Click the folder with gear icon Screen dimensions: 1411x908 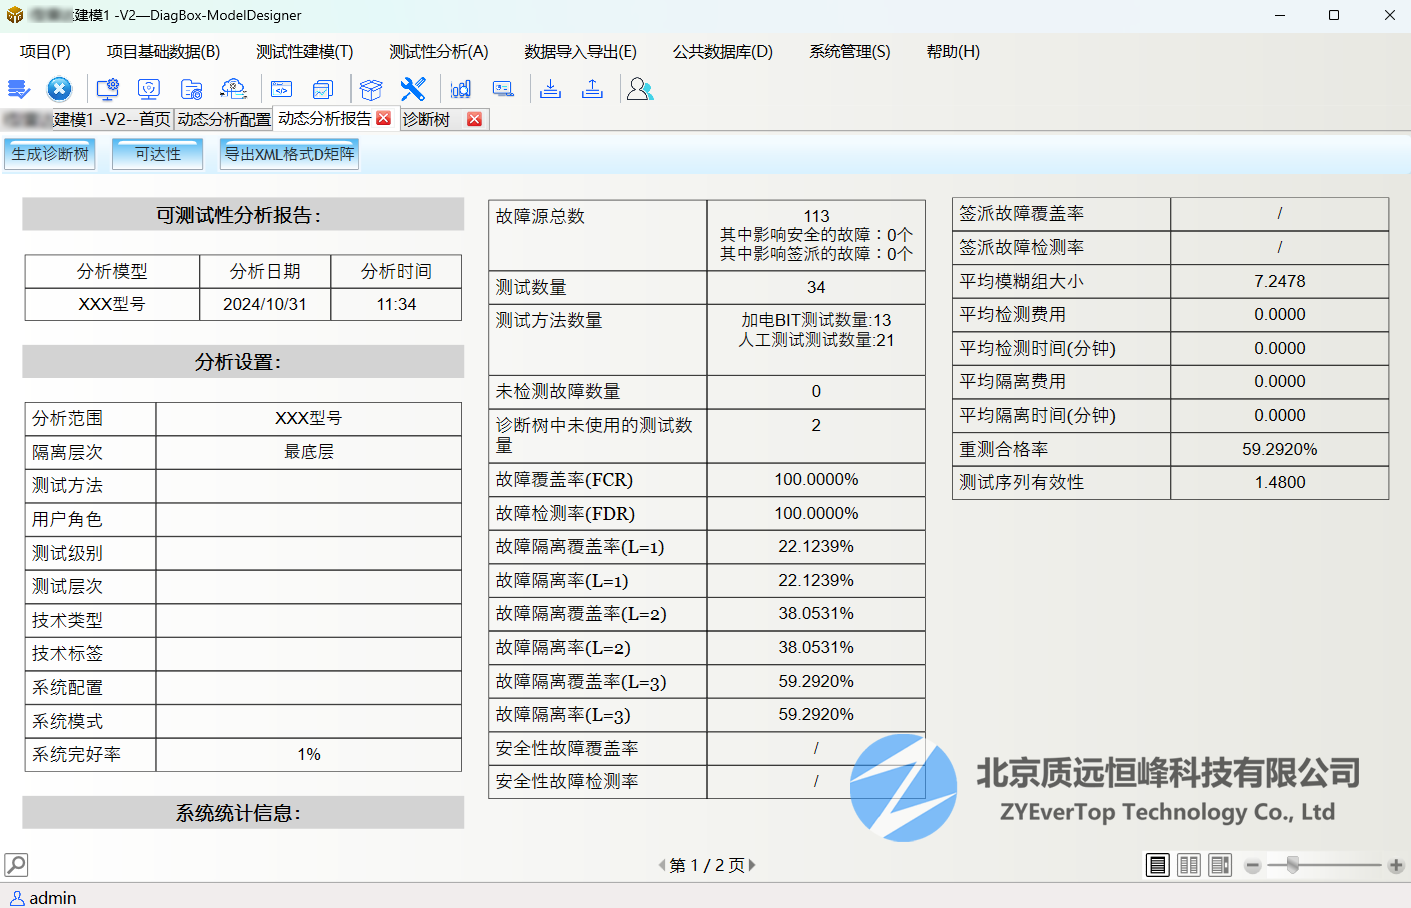tap(191, 89)
